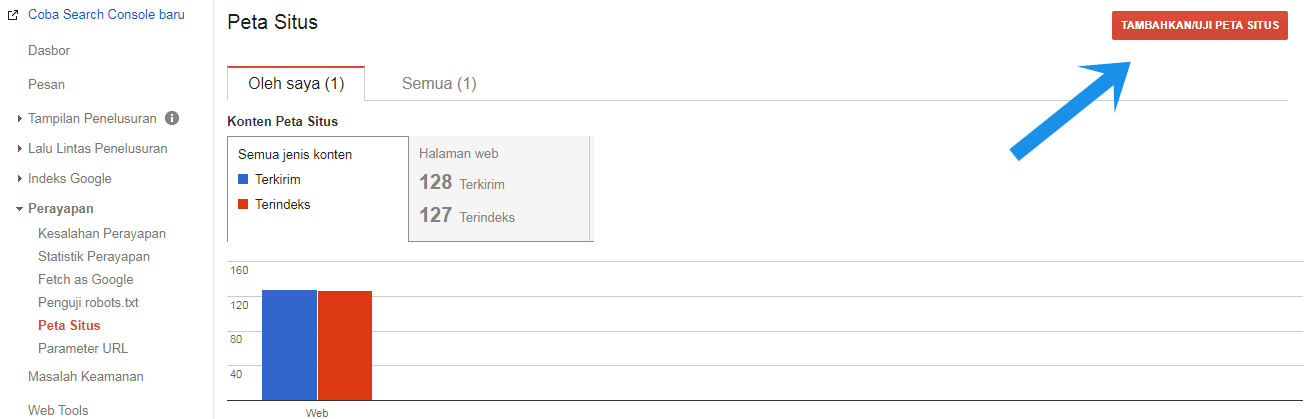This screenshot has width=1307, height=419.
Task: Click the blue Terkirim legend square
Action: pyautogui.click(x=243, y=180)
